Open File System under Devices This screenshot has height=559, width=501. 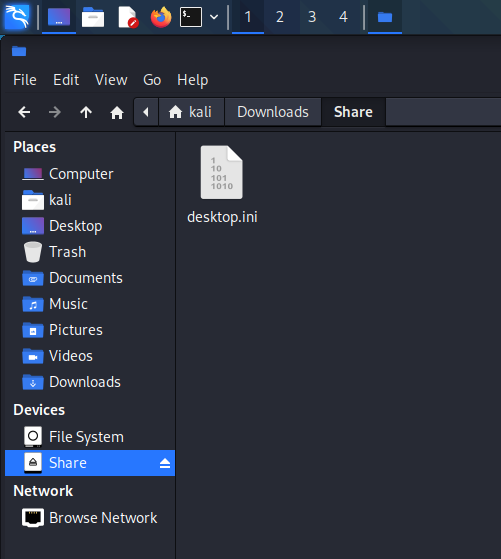pyautogui.click(x=90, y=437)
